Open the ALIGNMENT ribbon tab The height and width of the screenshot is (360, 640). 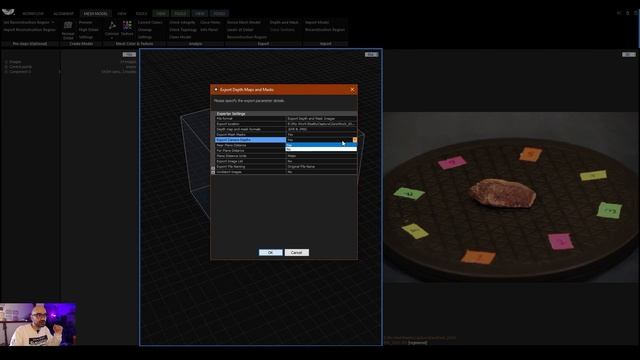(x=63, y=13)
